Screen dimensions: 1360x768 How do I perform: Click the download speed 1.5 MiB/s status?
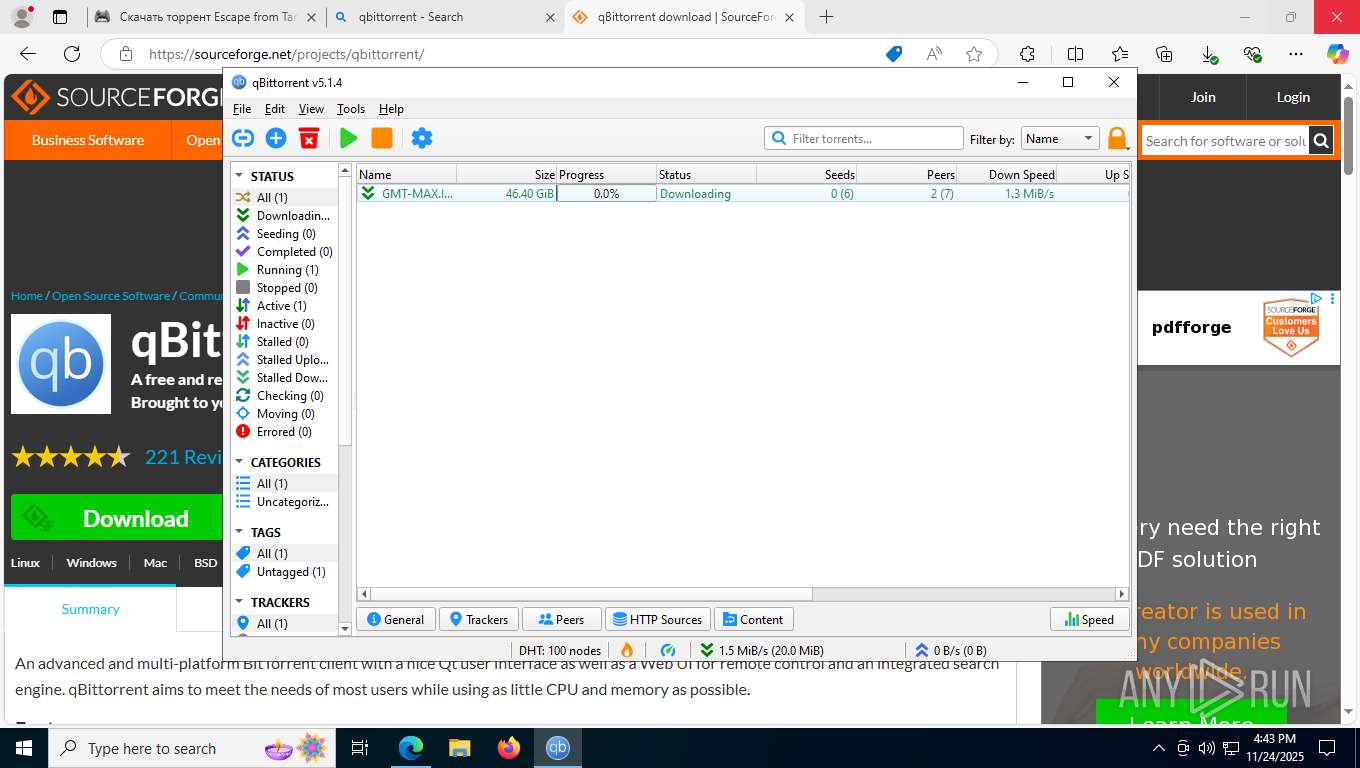coord(762,650)
